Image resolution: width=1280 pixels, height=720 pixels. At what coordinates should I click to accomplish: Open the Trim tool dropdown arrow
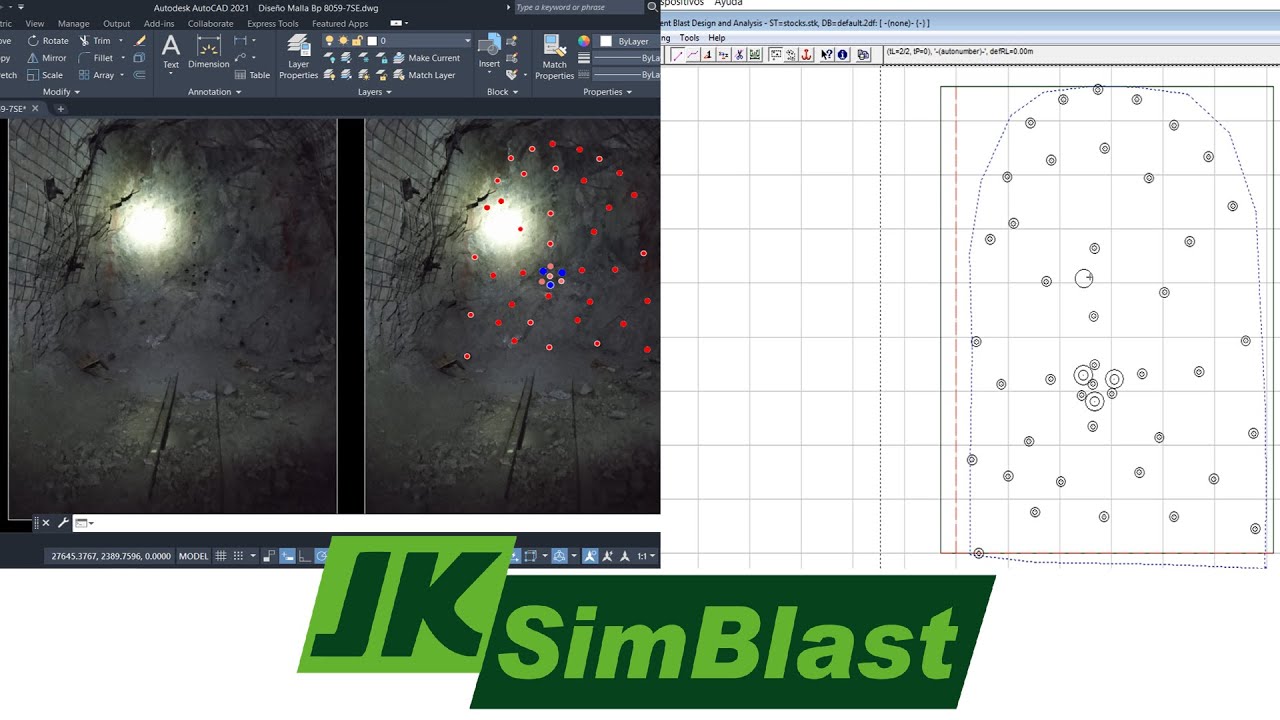point(121,41)
